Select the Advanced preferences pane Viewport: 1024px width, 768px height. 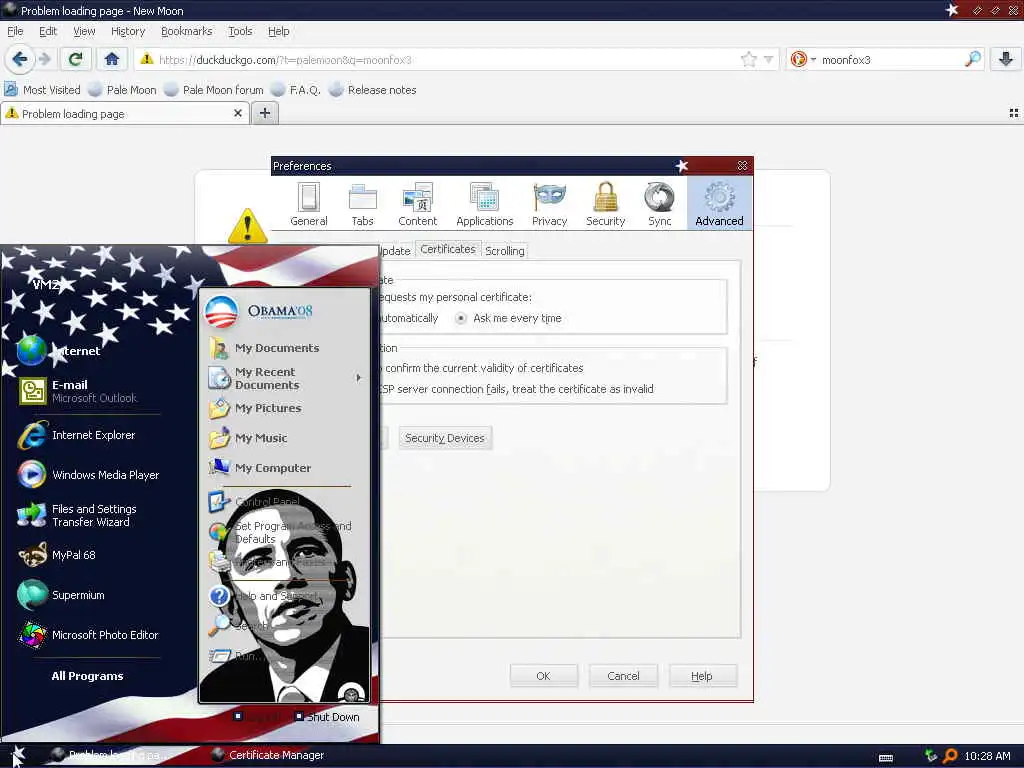point(719,204)
